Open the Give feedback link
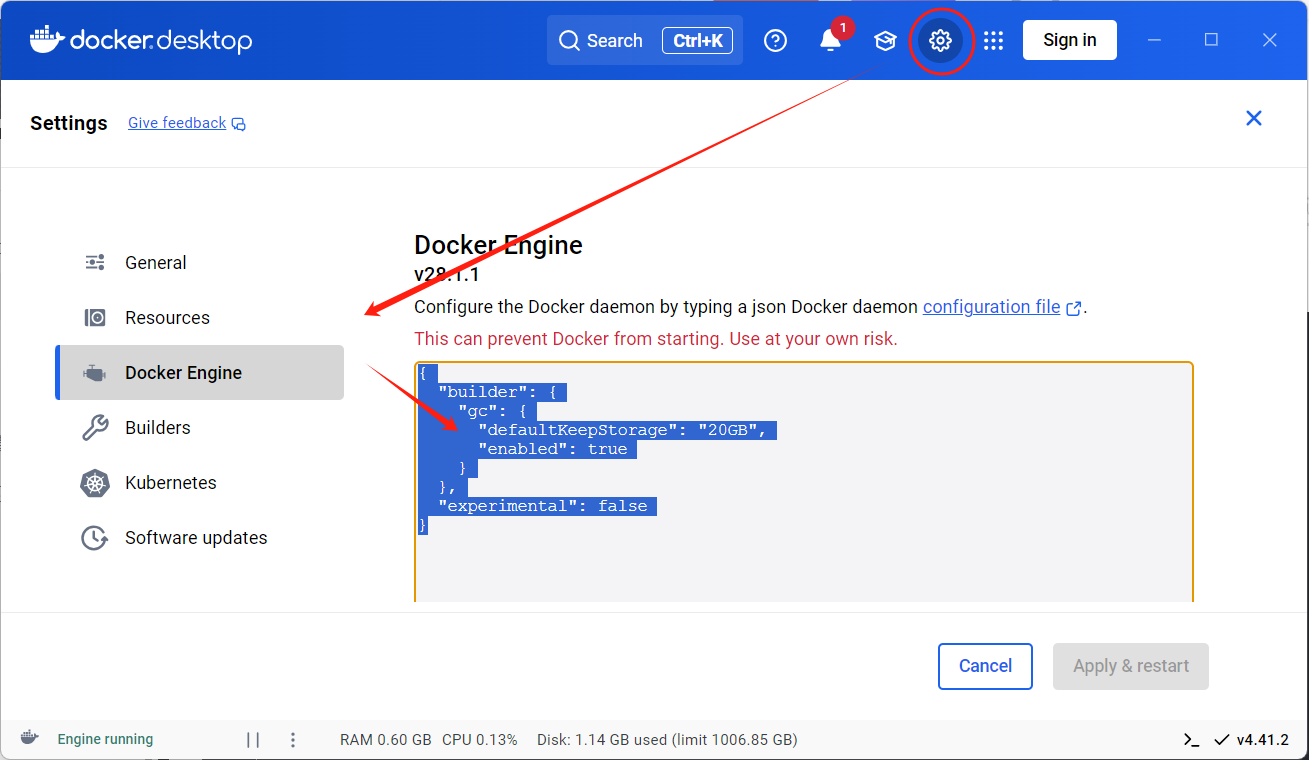Viewport: 1309px width, 760px height. 177,123
